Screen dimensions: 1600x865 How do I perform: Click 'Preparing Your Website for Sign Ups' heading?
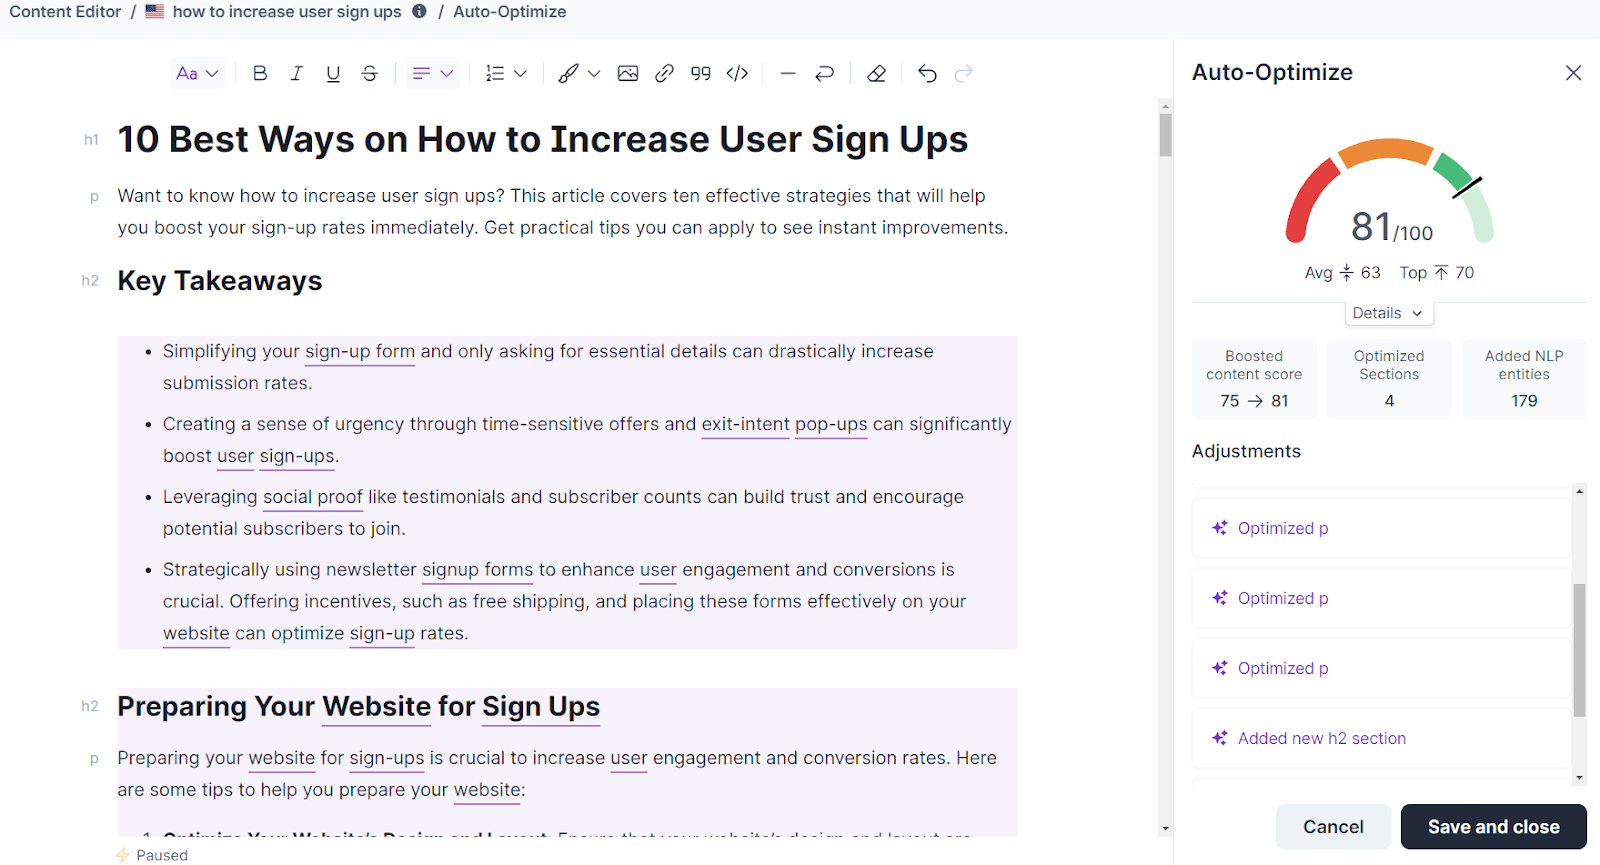(x=359, y=707)
